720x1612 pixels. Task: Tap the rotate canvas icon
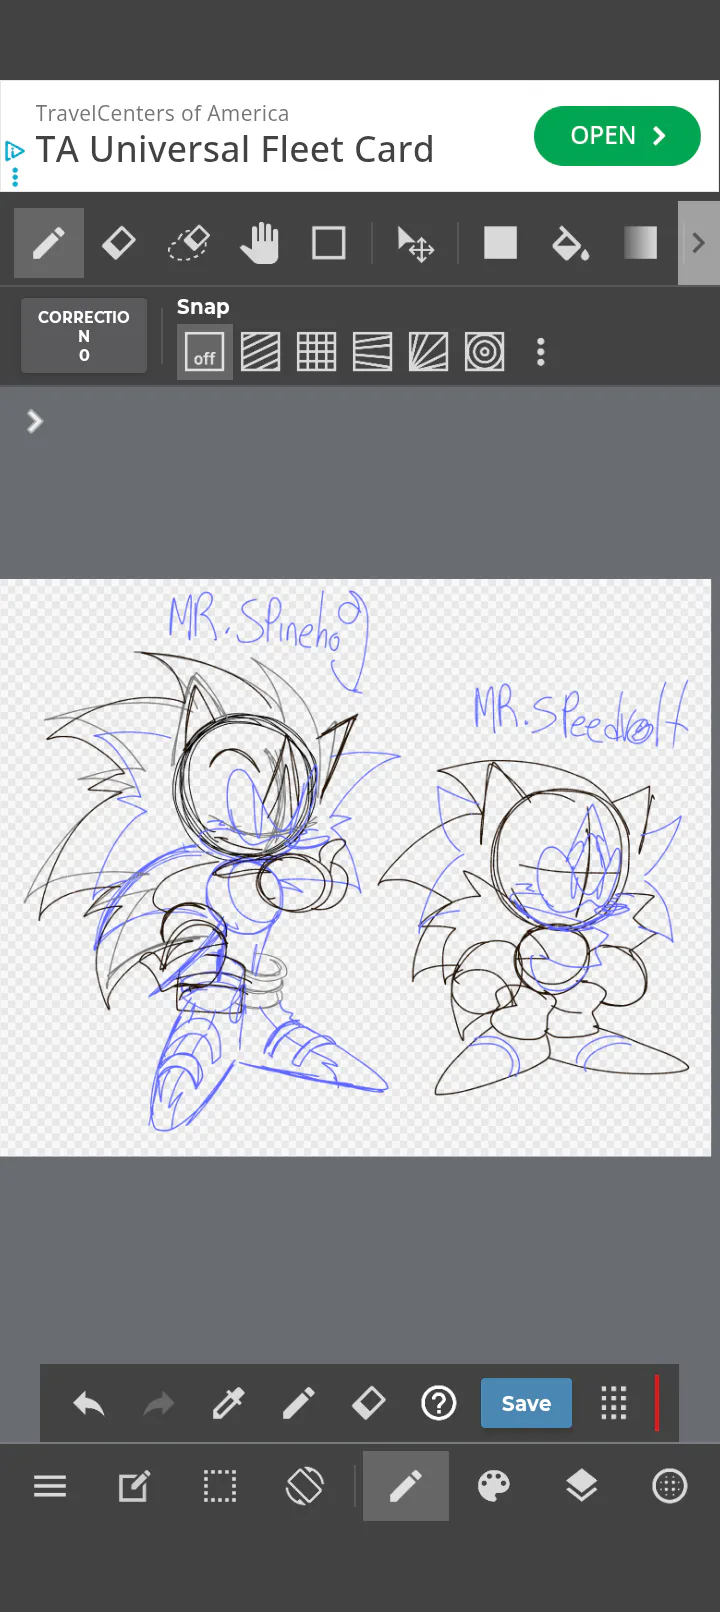coord(305,1487)
